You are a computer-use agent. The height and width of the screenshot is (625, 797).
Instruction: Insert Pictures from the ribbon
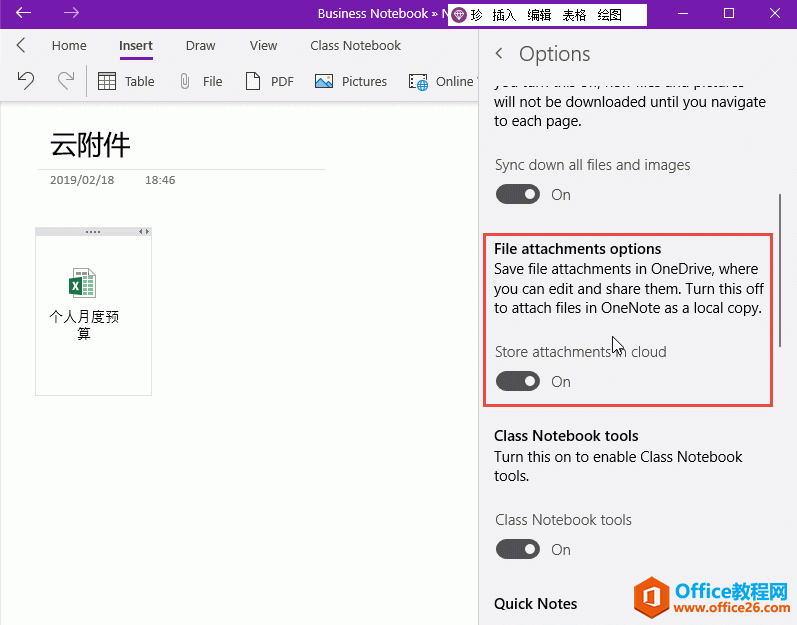(x=351, y=81)
